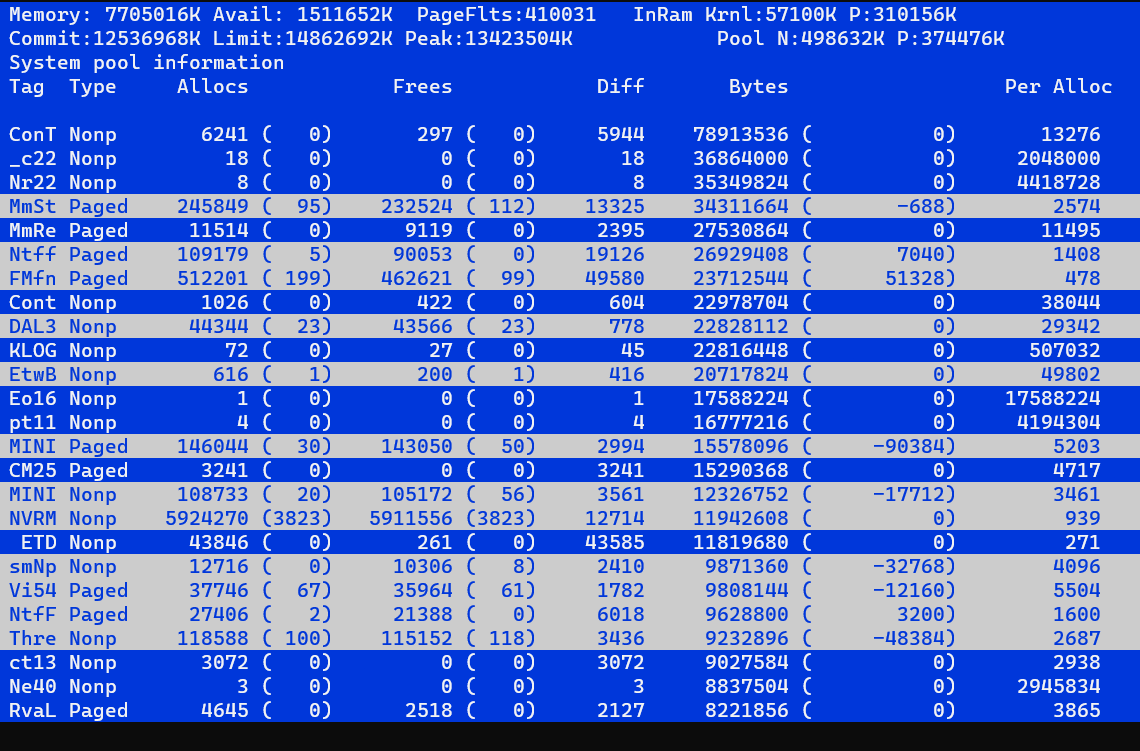Click allocs value 5924270 for NVRM
The width and height of the screenshot is (1140, 751).
tap(206, 518)
